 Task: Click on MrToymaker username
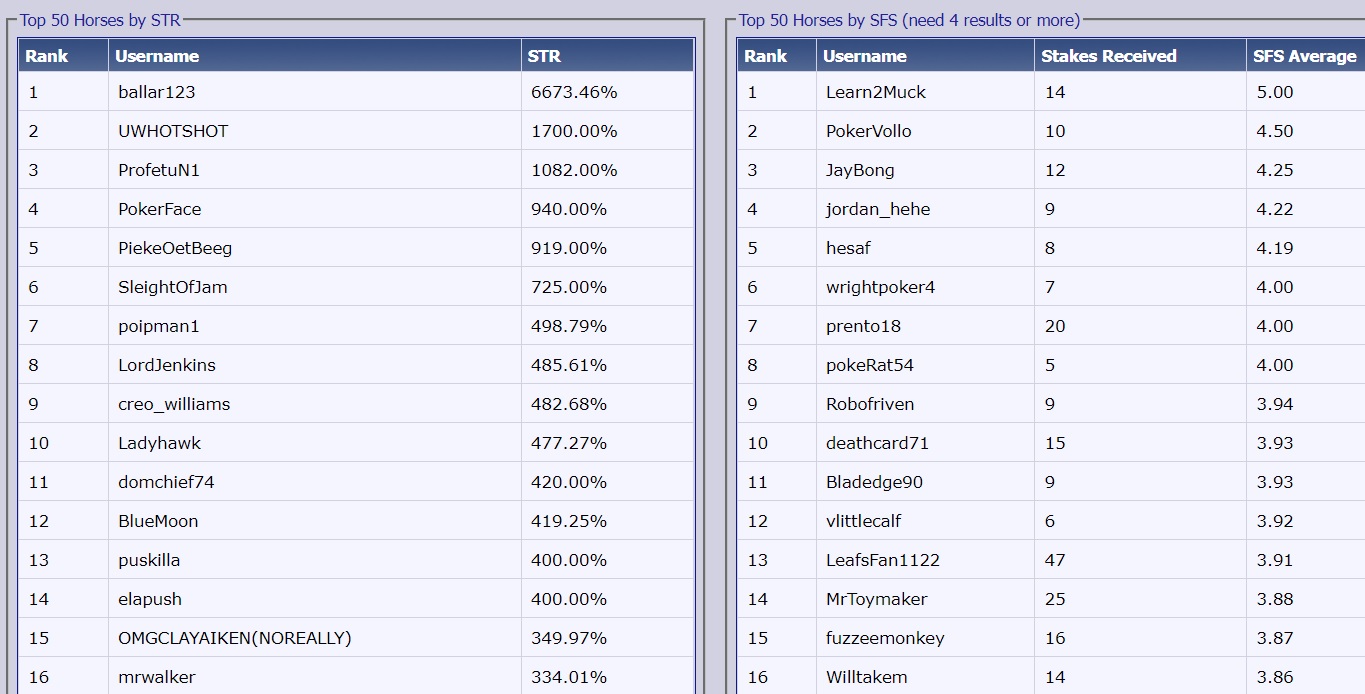pos(877,599)
